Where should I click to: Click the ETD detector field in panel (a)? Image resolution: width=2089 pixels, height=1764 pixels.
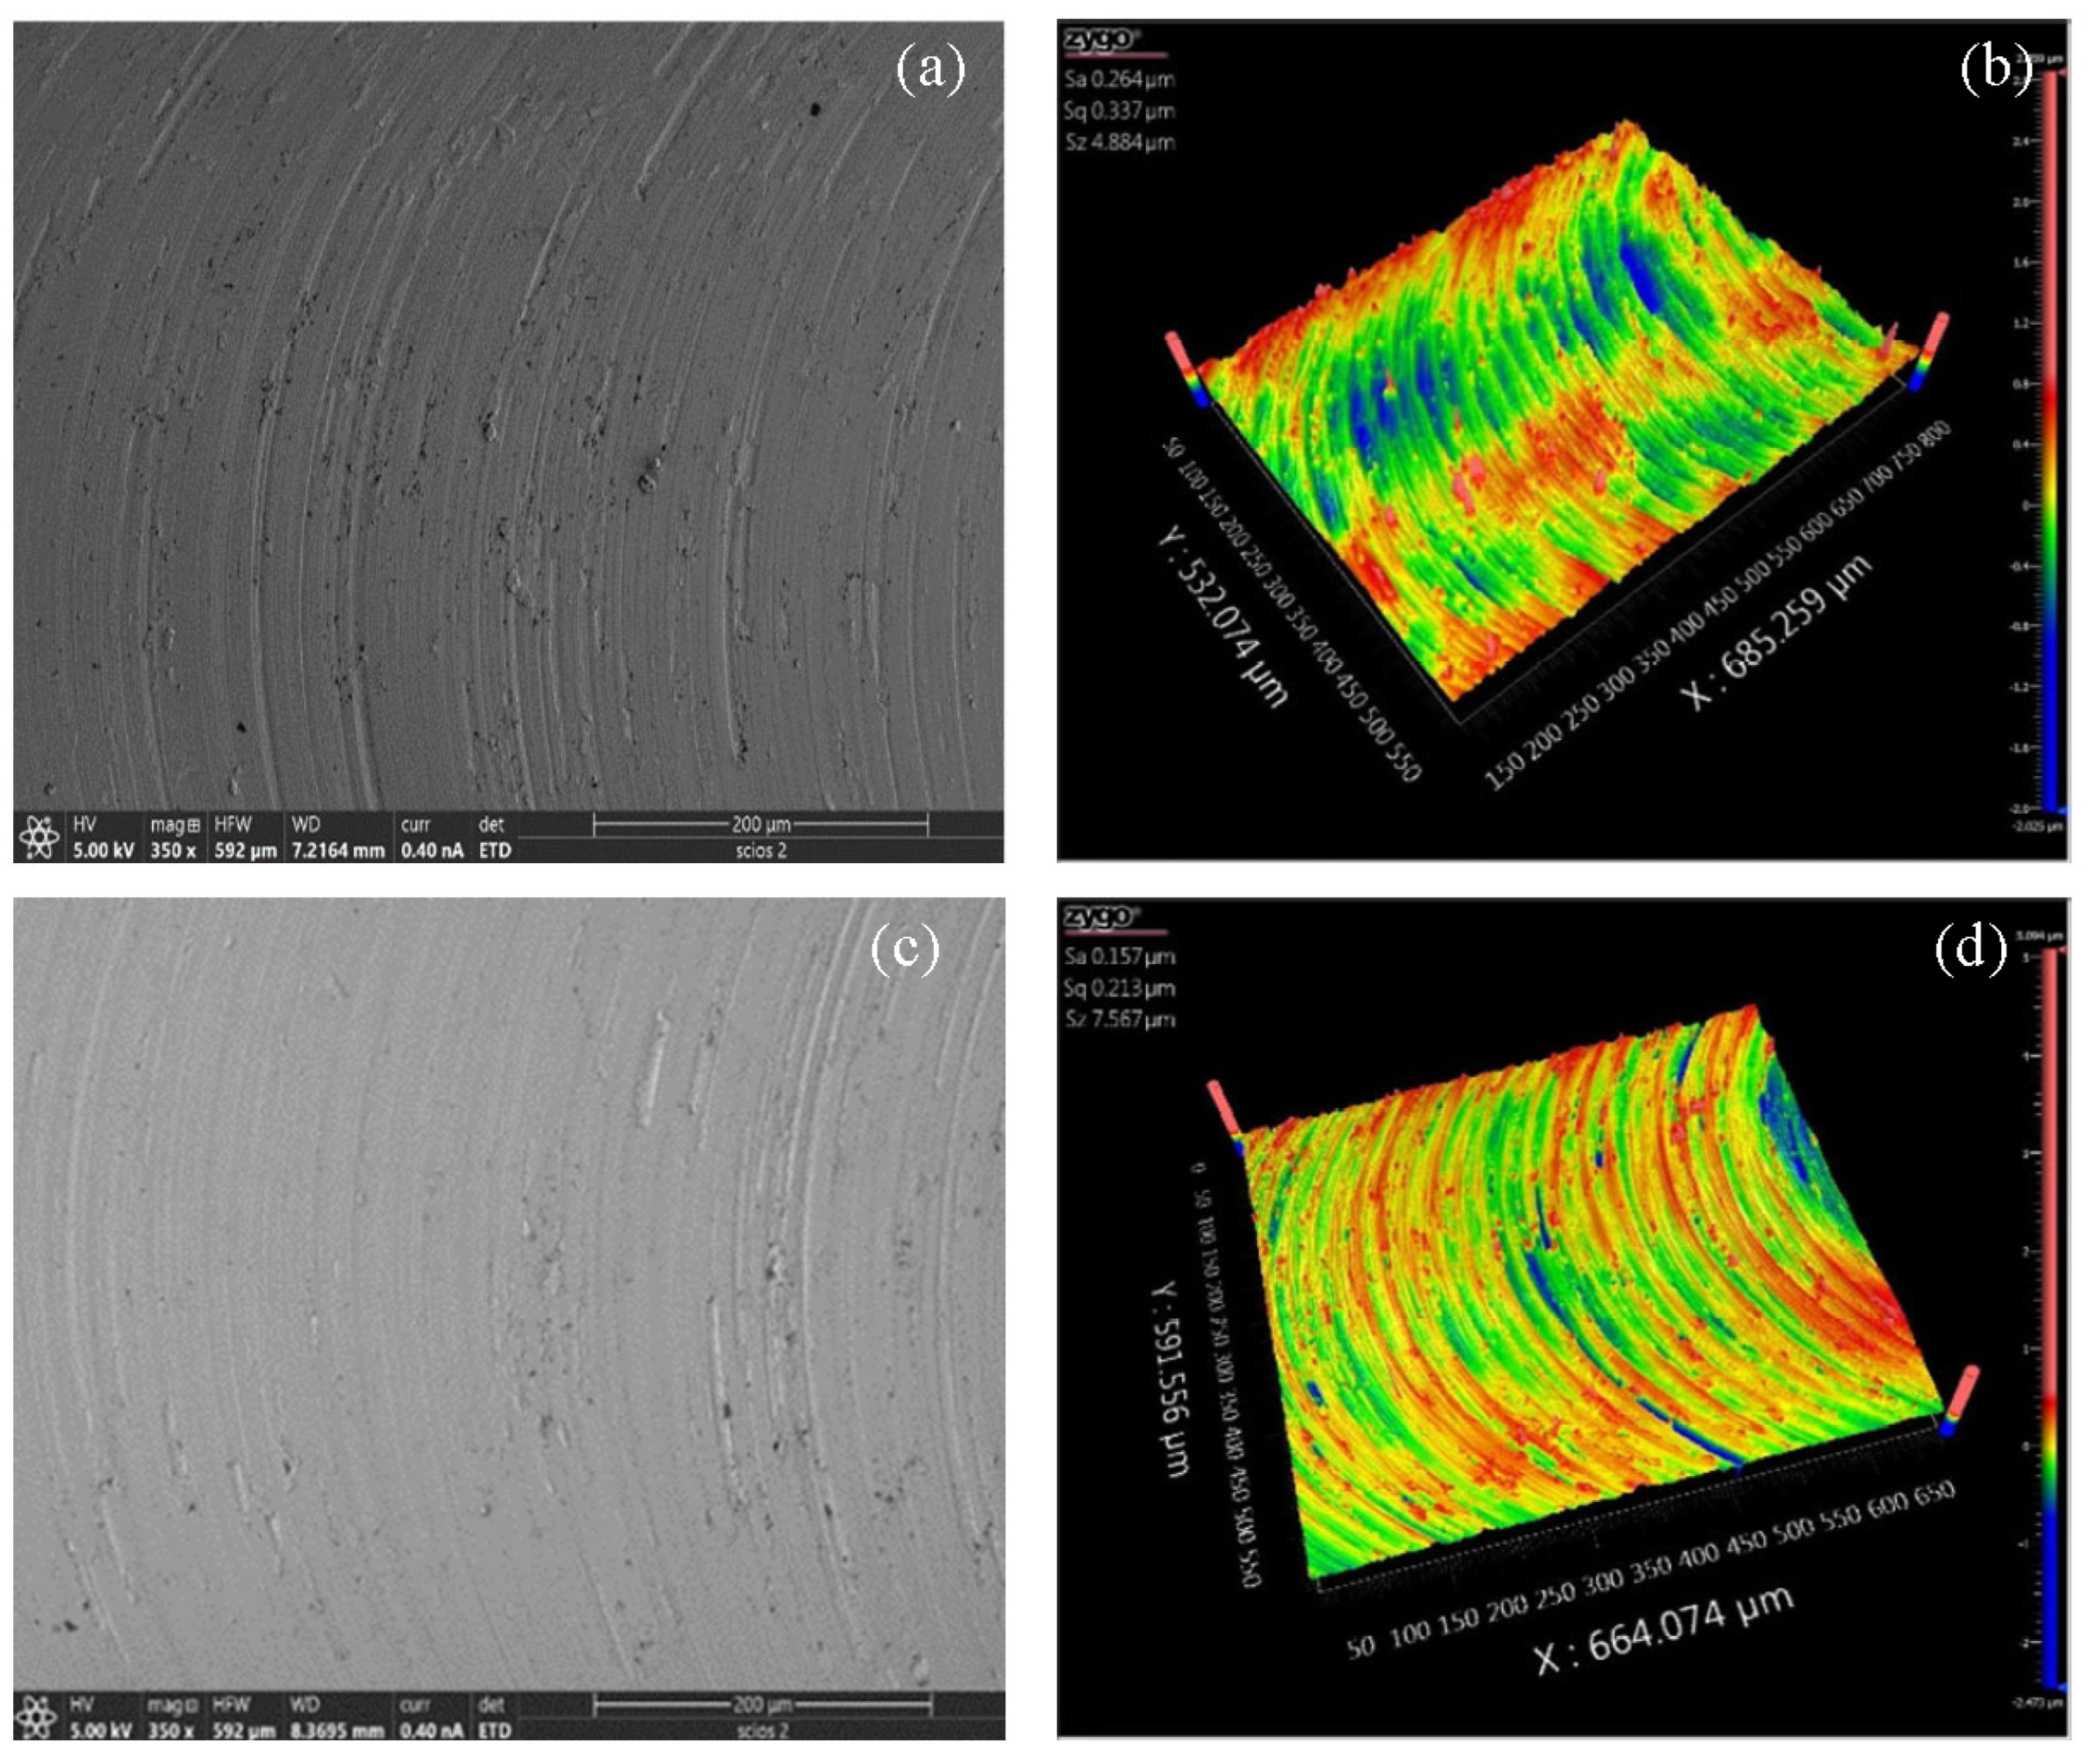(494, 850)
